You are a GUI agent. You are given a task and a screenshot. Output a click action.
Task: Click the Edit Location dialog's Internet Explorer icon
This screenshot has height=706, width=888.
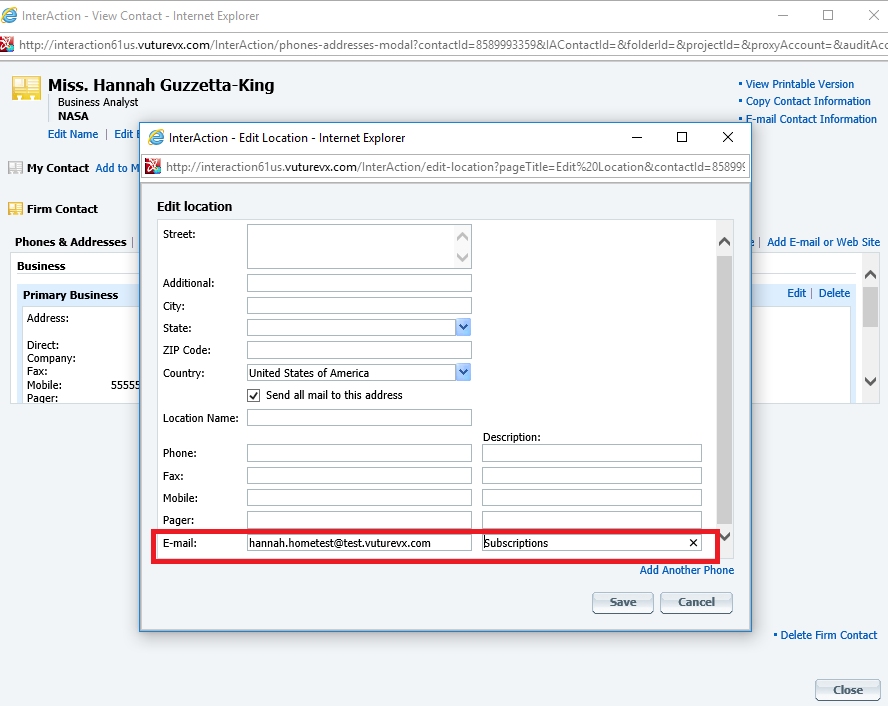pyautogui.click(x=156, y=138)
